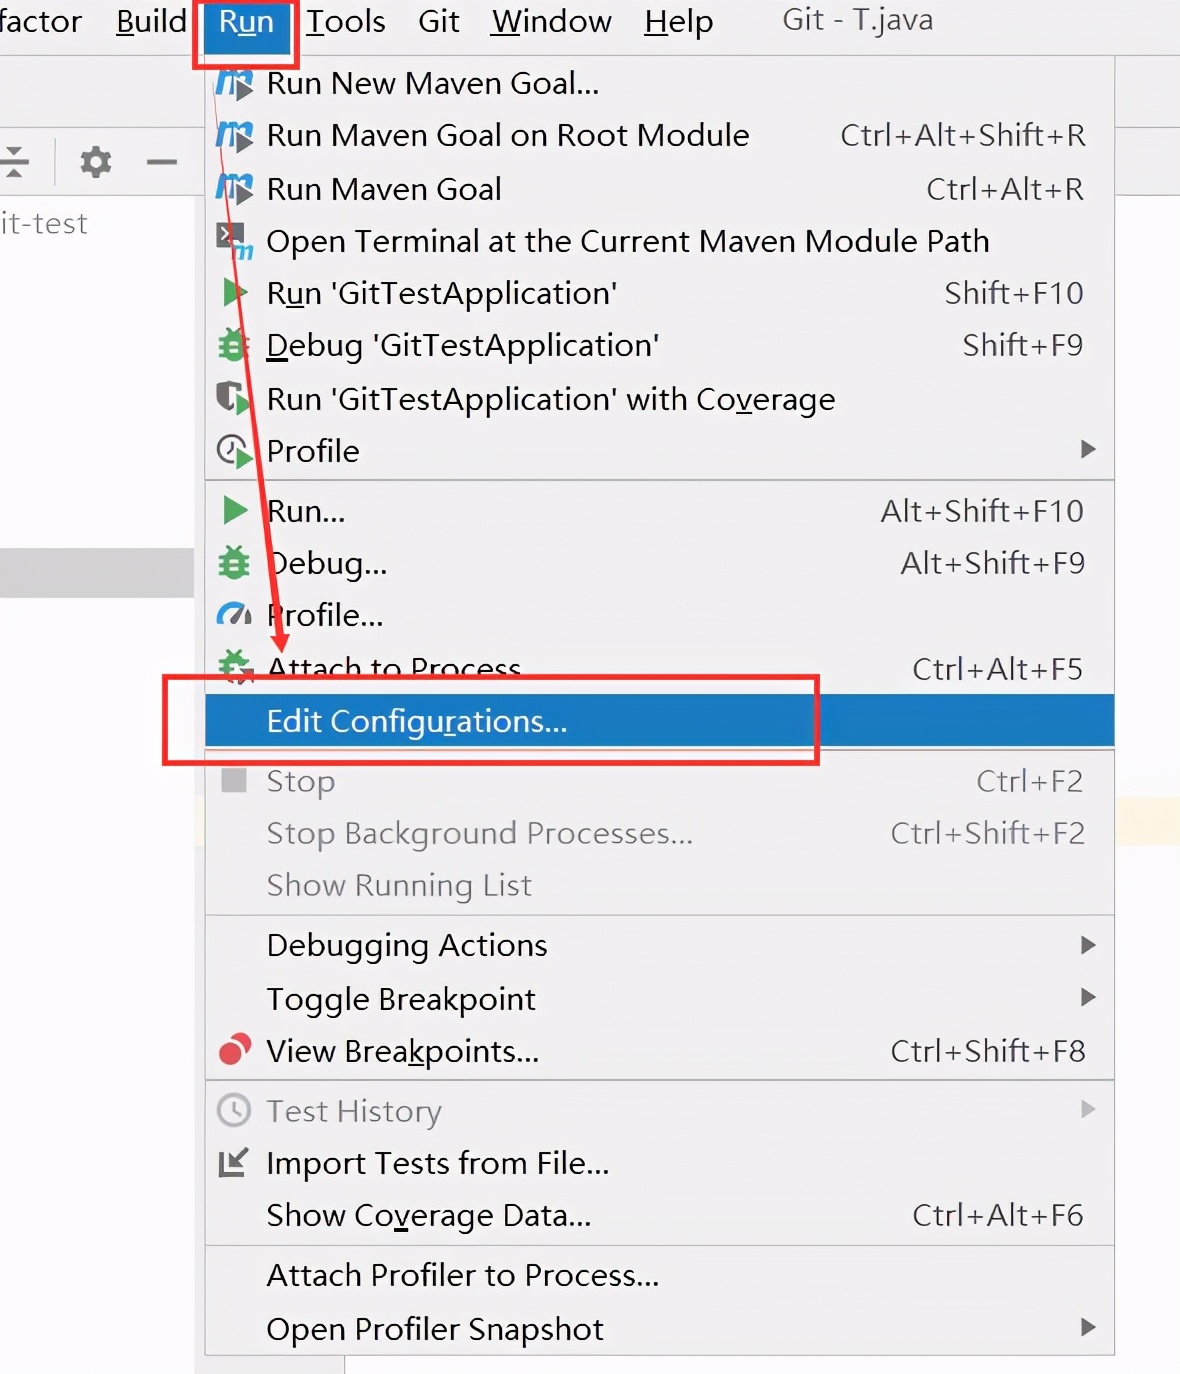Click the clock icon beside Test History

[234, 1110]
